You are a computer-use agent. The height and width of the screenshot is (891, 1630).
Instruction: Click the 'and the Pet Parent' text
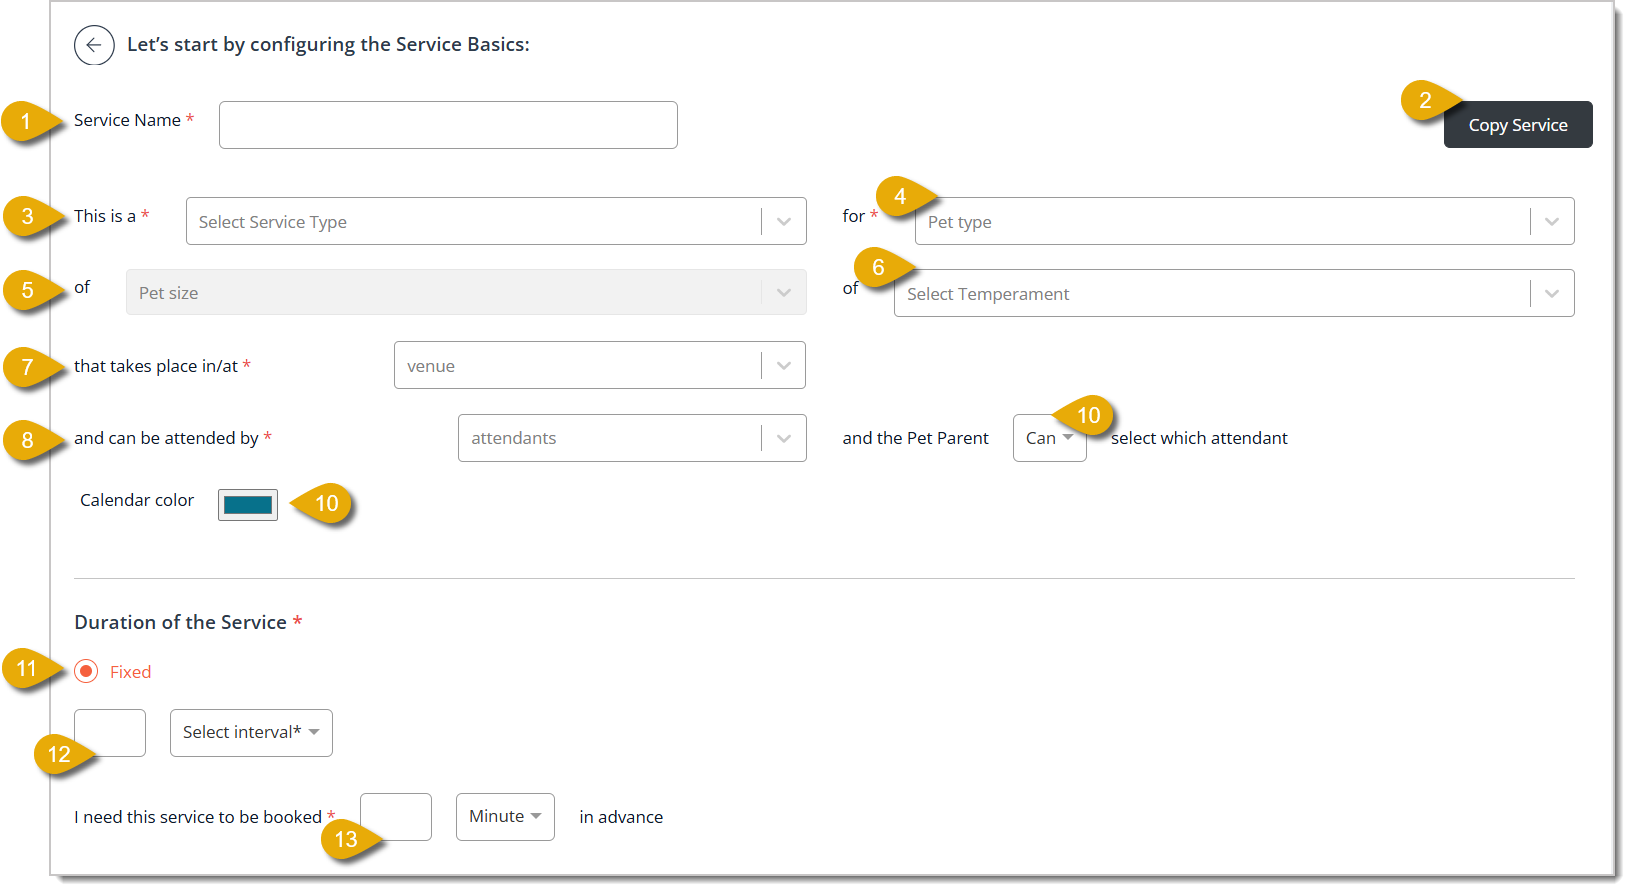[x=915, y=438]
